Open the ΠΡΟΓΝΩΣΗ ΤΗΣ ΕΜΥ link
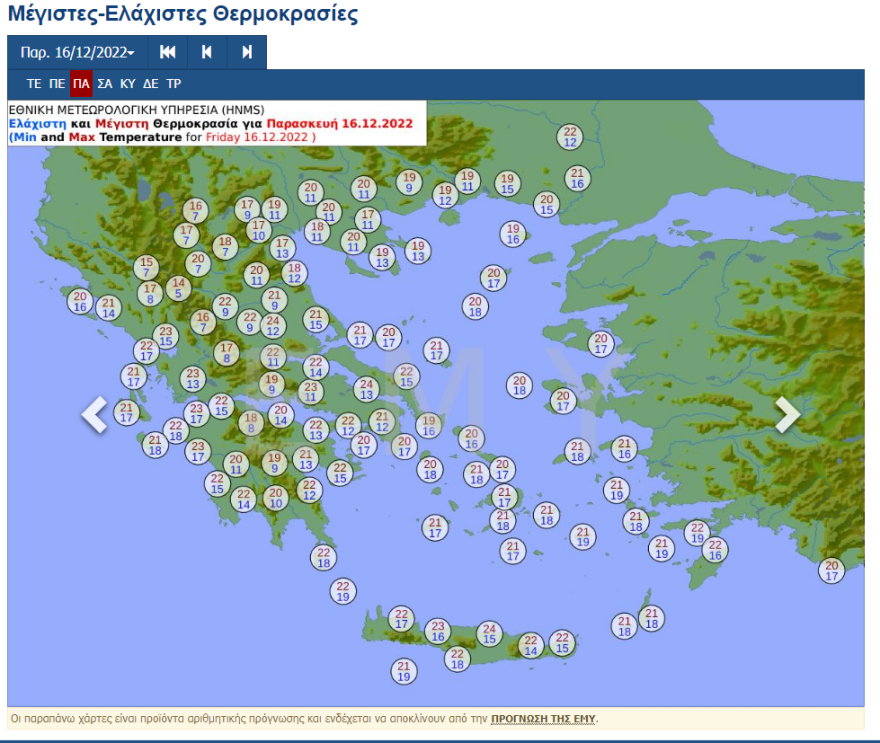880x743 pixels. pyautogui.click(x=543, y=718)
